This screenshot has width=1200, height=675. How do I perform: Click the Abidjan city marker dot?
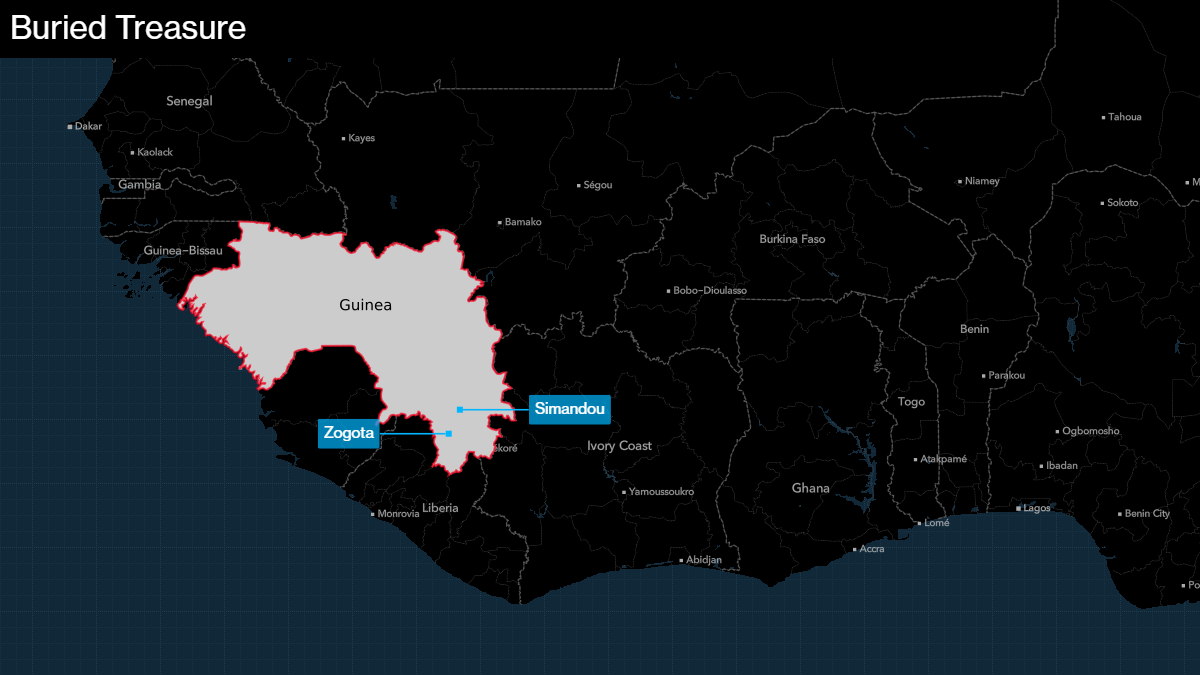(682, 560)
